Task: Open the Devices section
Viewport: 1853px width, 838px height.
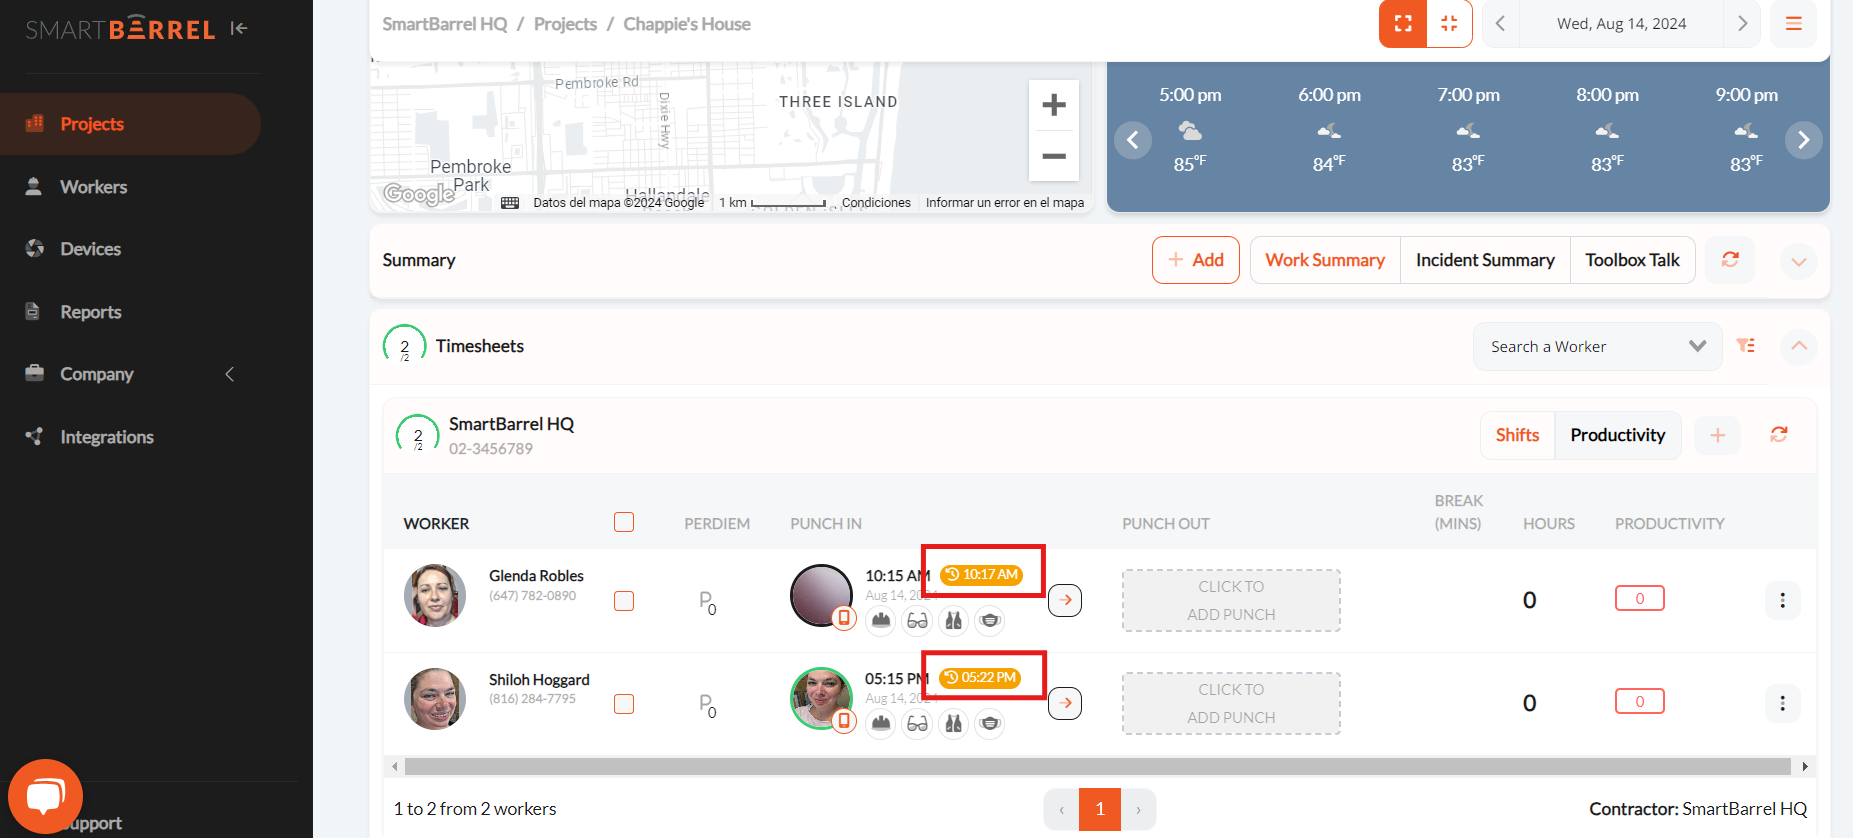Action: [x=90, y=249]
